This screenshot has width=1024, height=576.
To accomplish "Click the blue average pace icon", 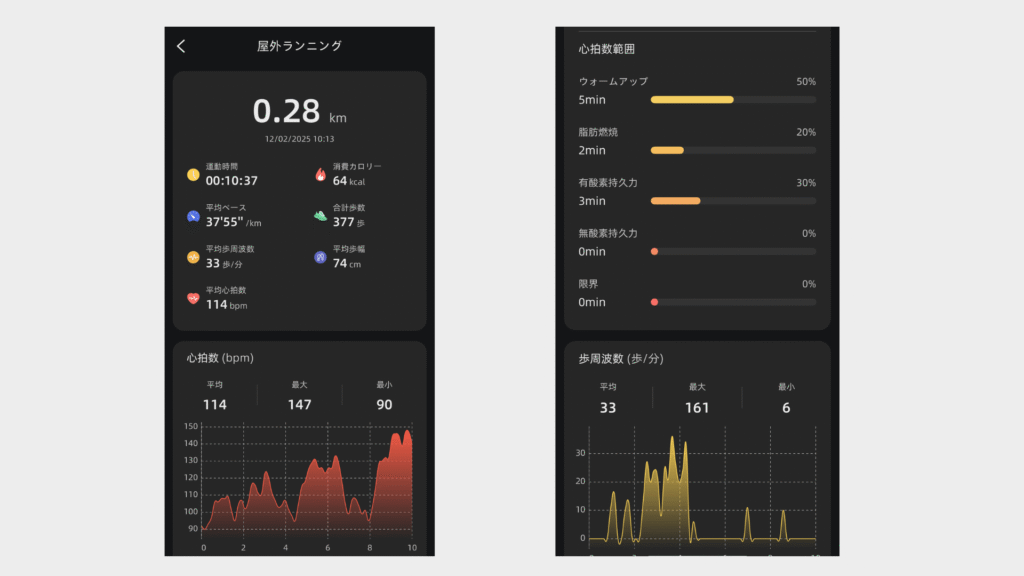I will pyautogui.click(x=193, y=216).
